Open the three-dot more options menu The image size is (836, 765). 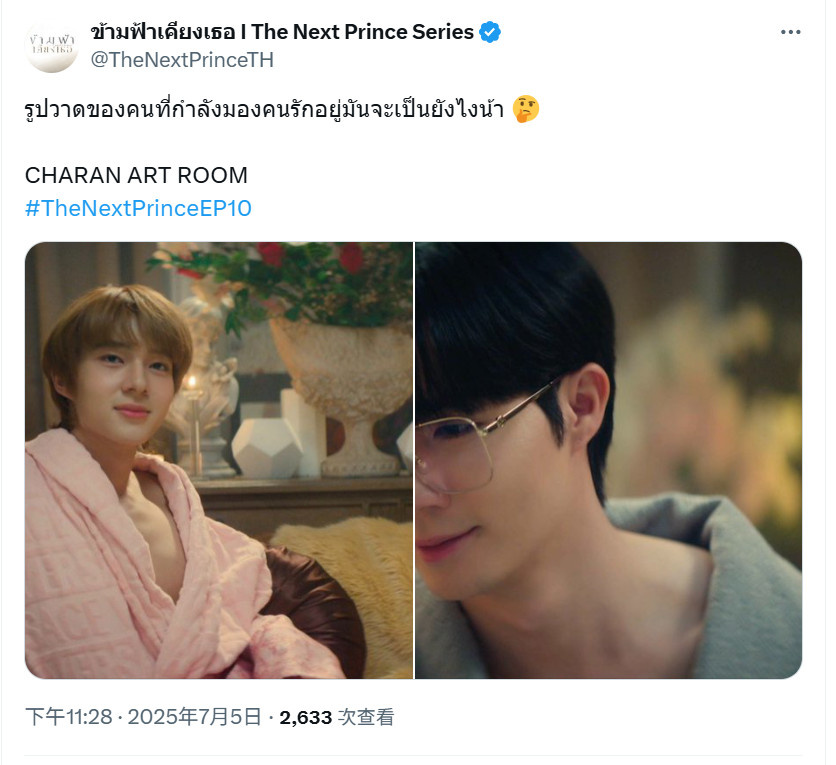click(x=790, y=32)
